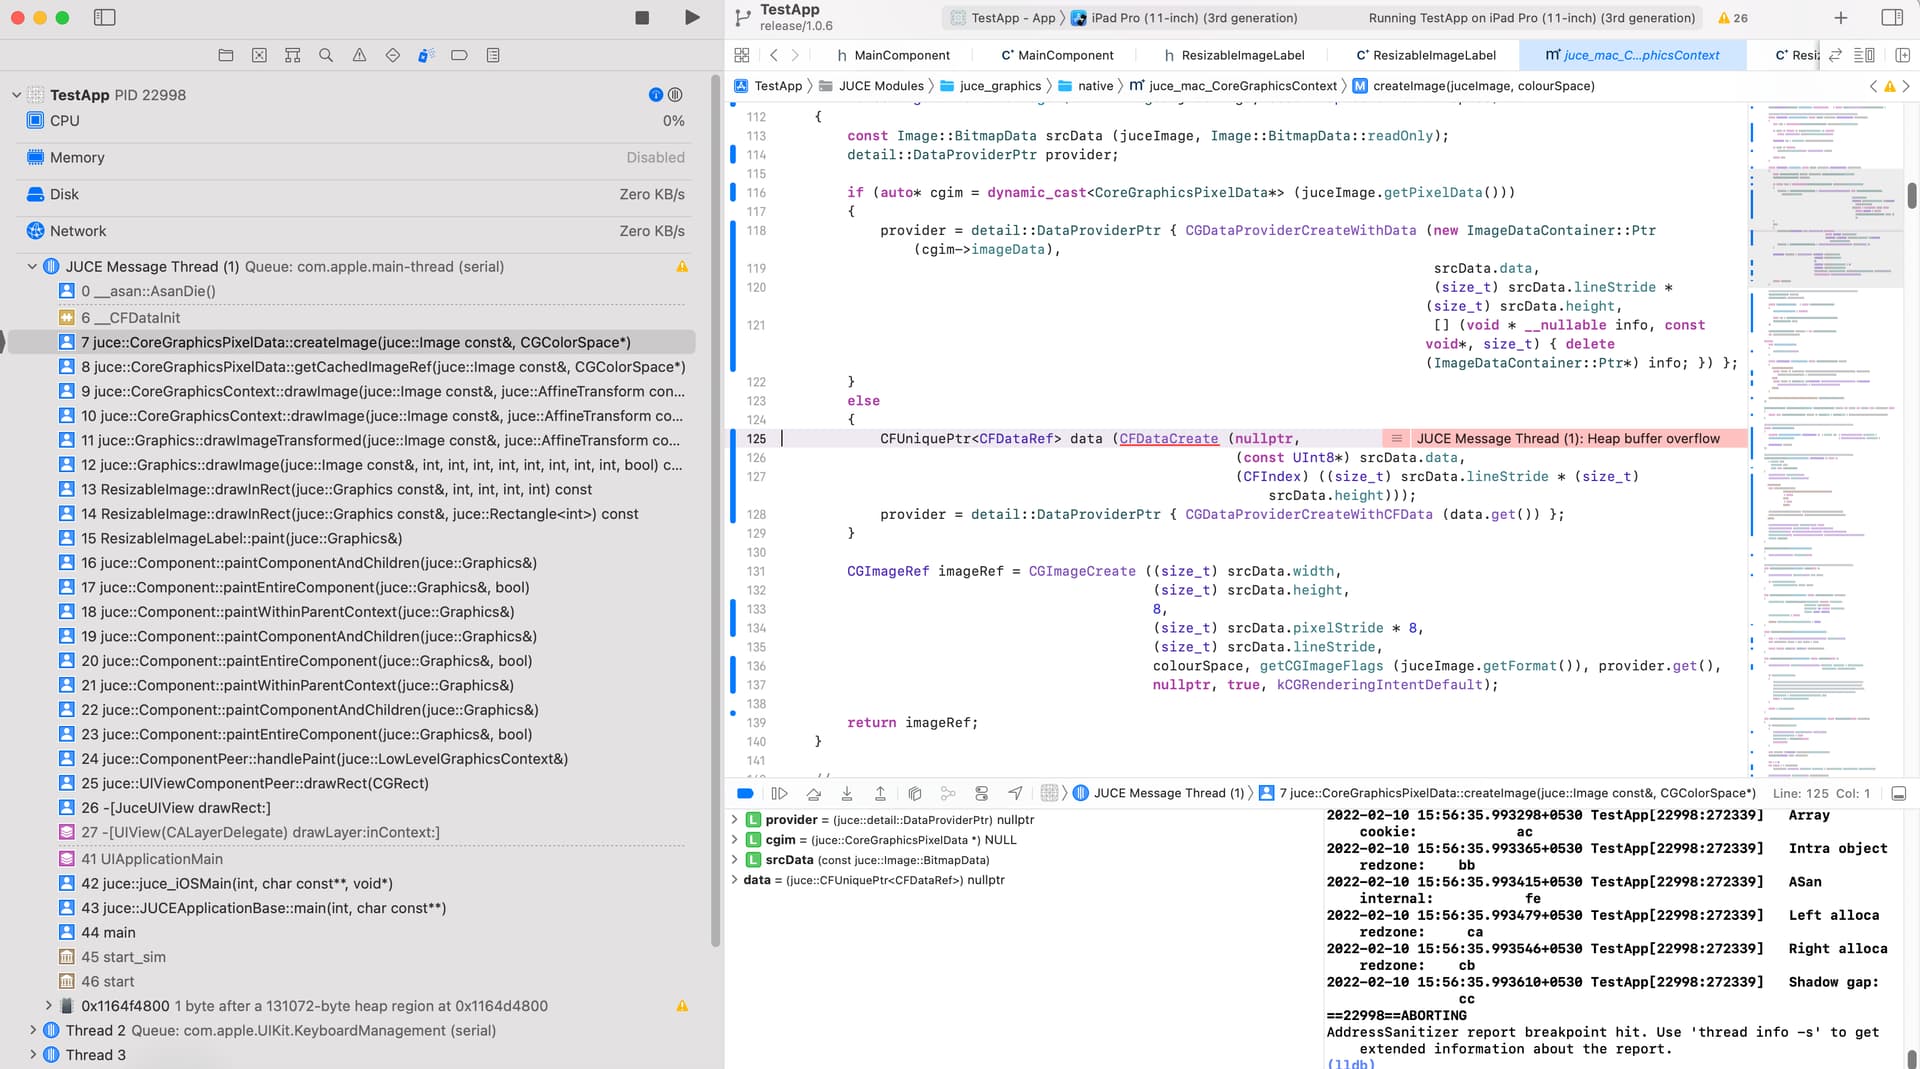Screen dimensions: 1920x1069
Task: Open Debug Memory Graph
Action: click(948, 793)
